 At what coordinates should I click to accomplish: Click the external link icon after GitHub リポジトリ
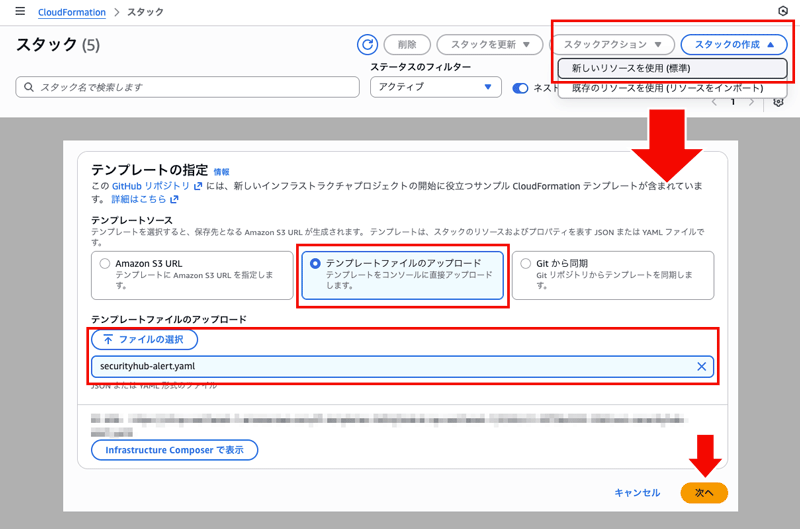click(x=198, y=186)
